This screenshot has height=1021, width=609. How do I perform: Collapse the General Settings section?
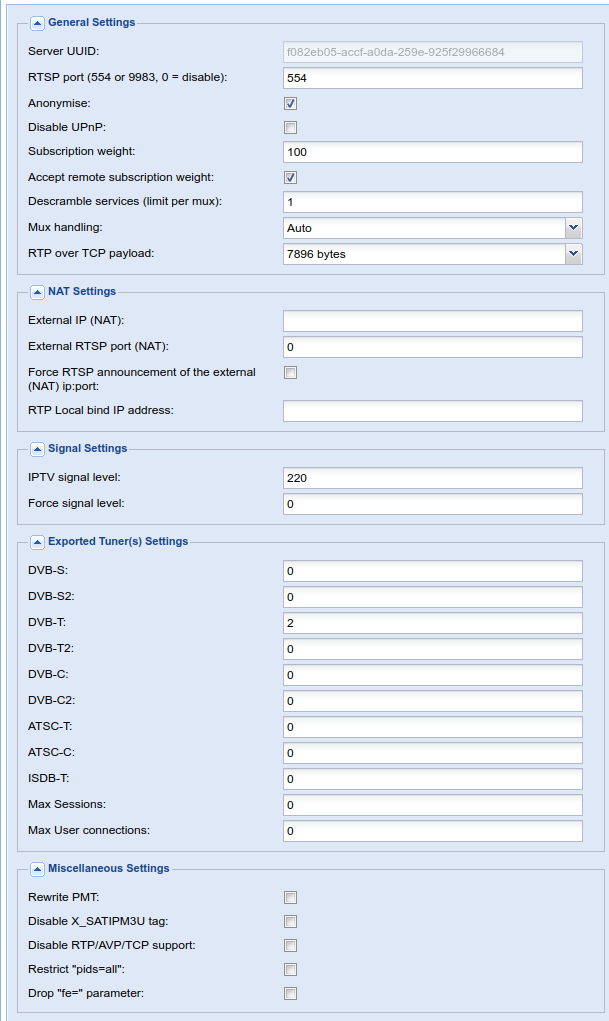(37, 22)
